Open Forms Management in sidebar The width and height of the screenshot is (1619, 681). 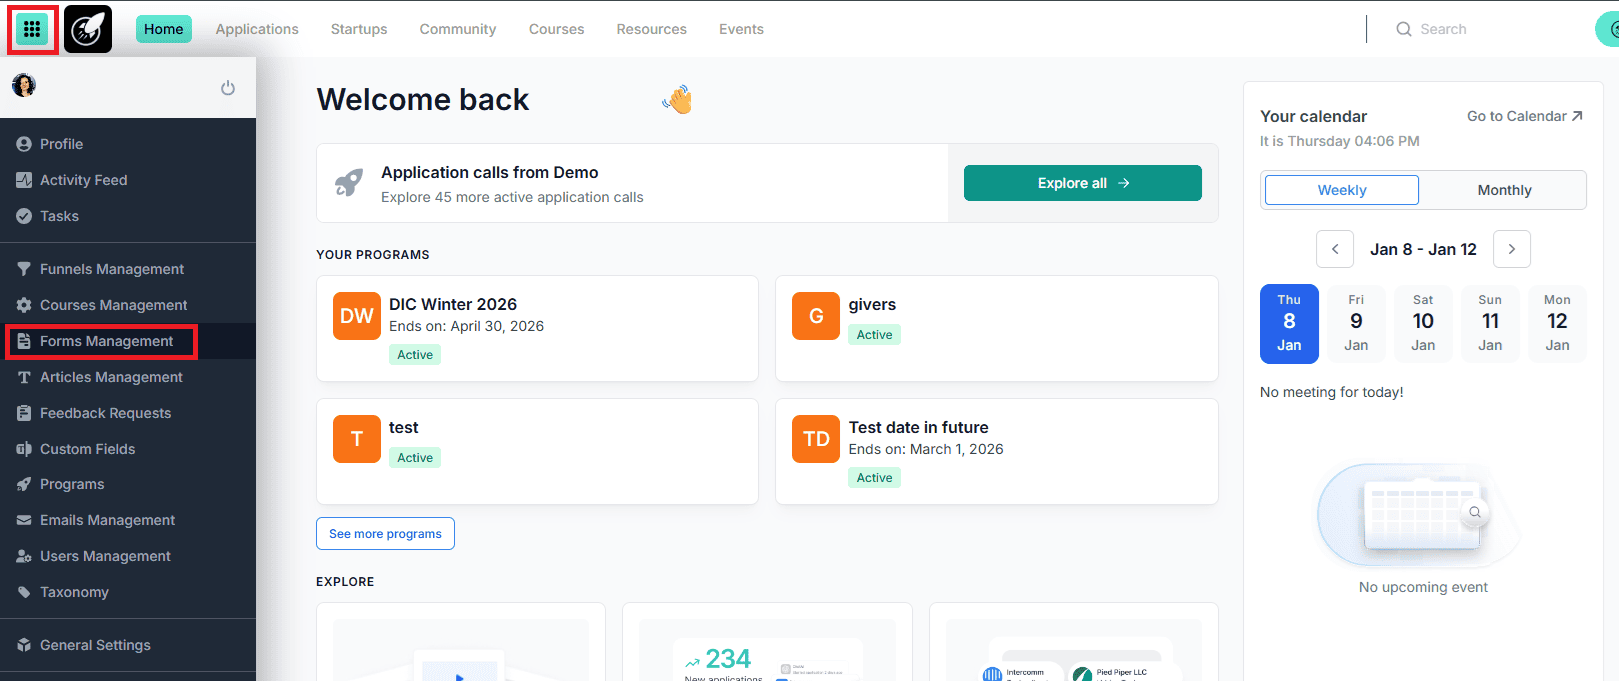106,341
